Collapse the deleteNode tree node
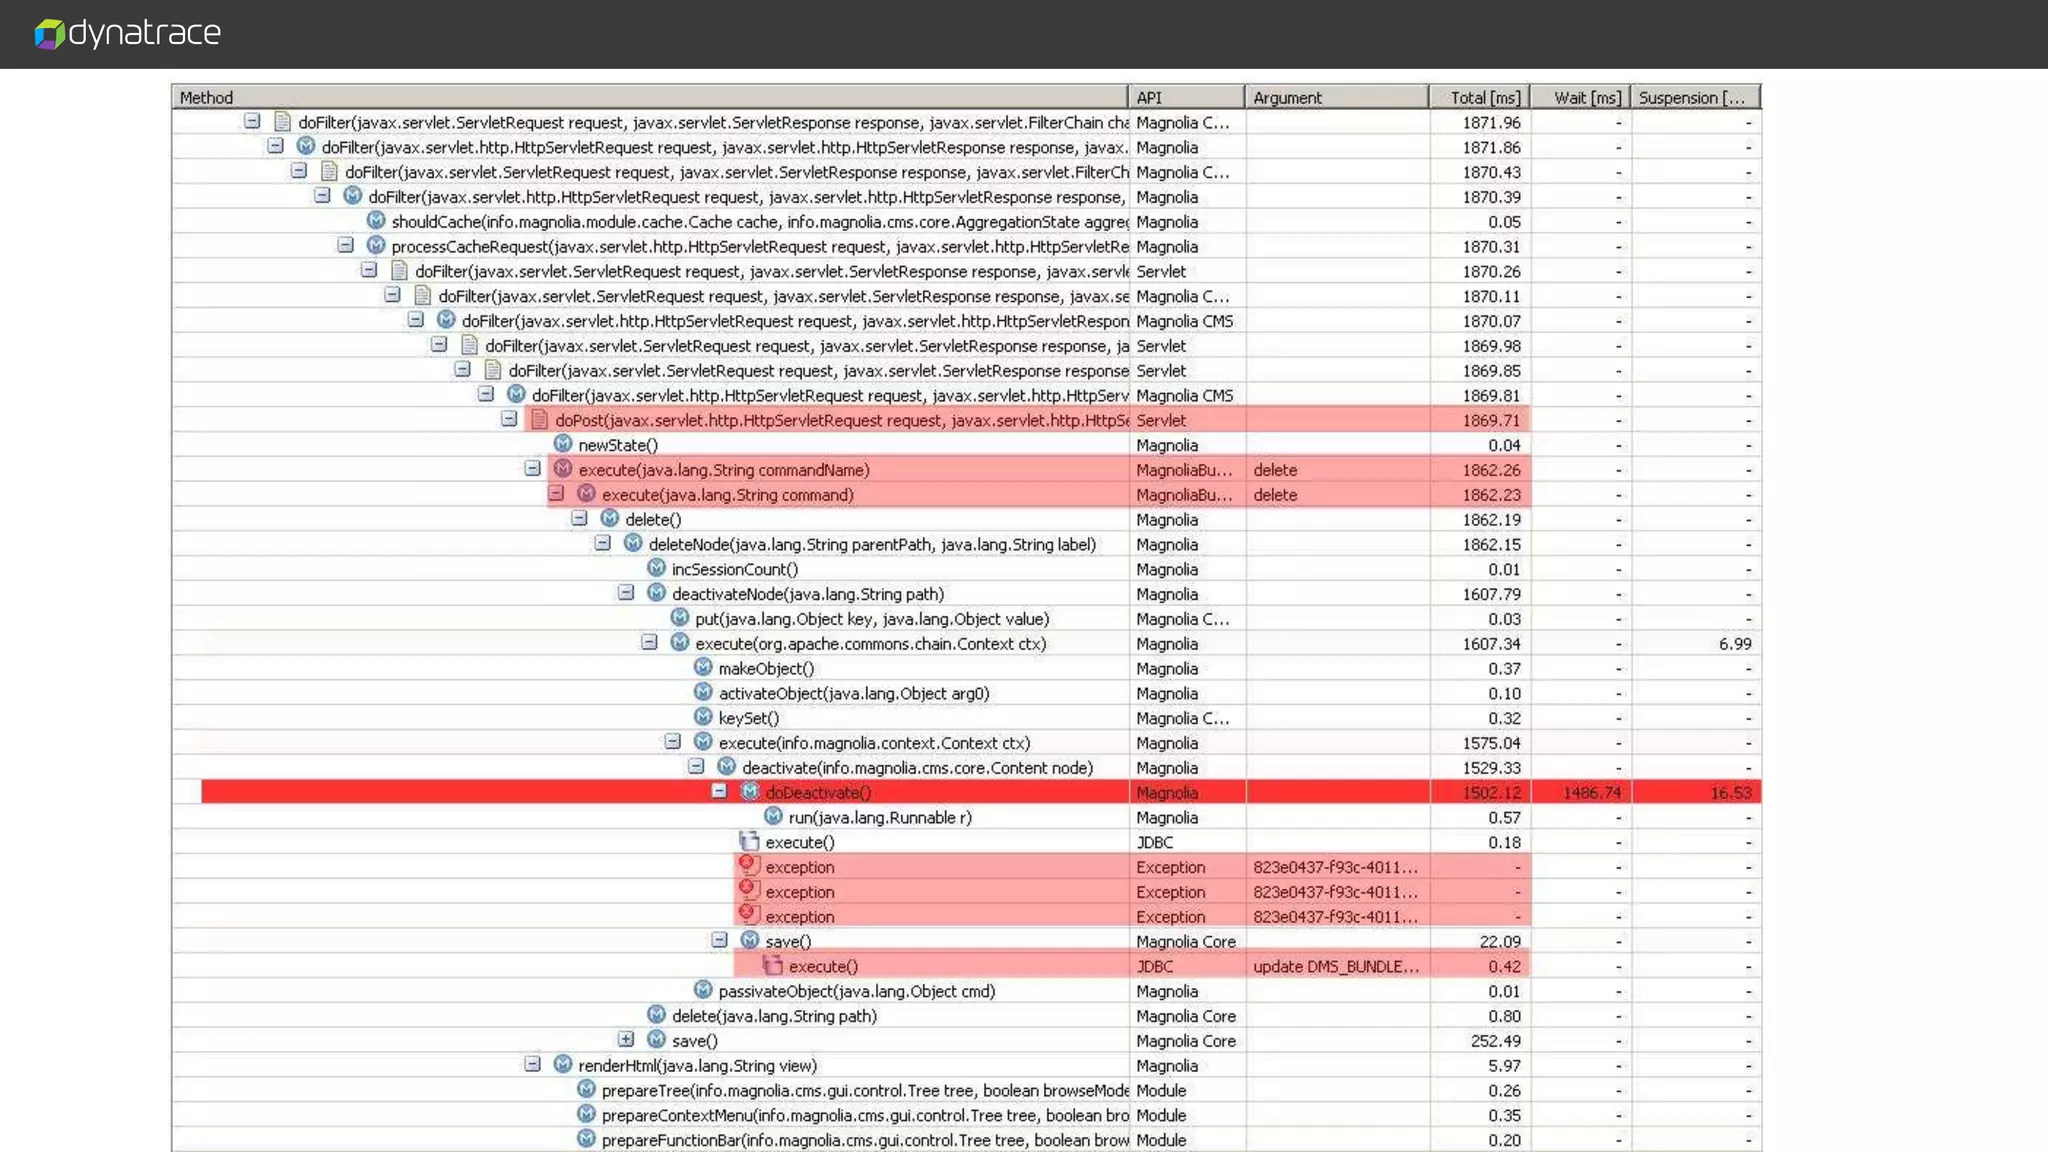The height and width of the screenshot is (1152, 2048). [602, 544]
